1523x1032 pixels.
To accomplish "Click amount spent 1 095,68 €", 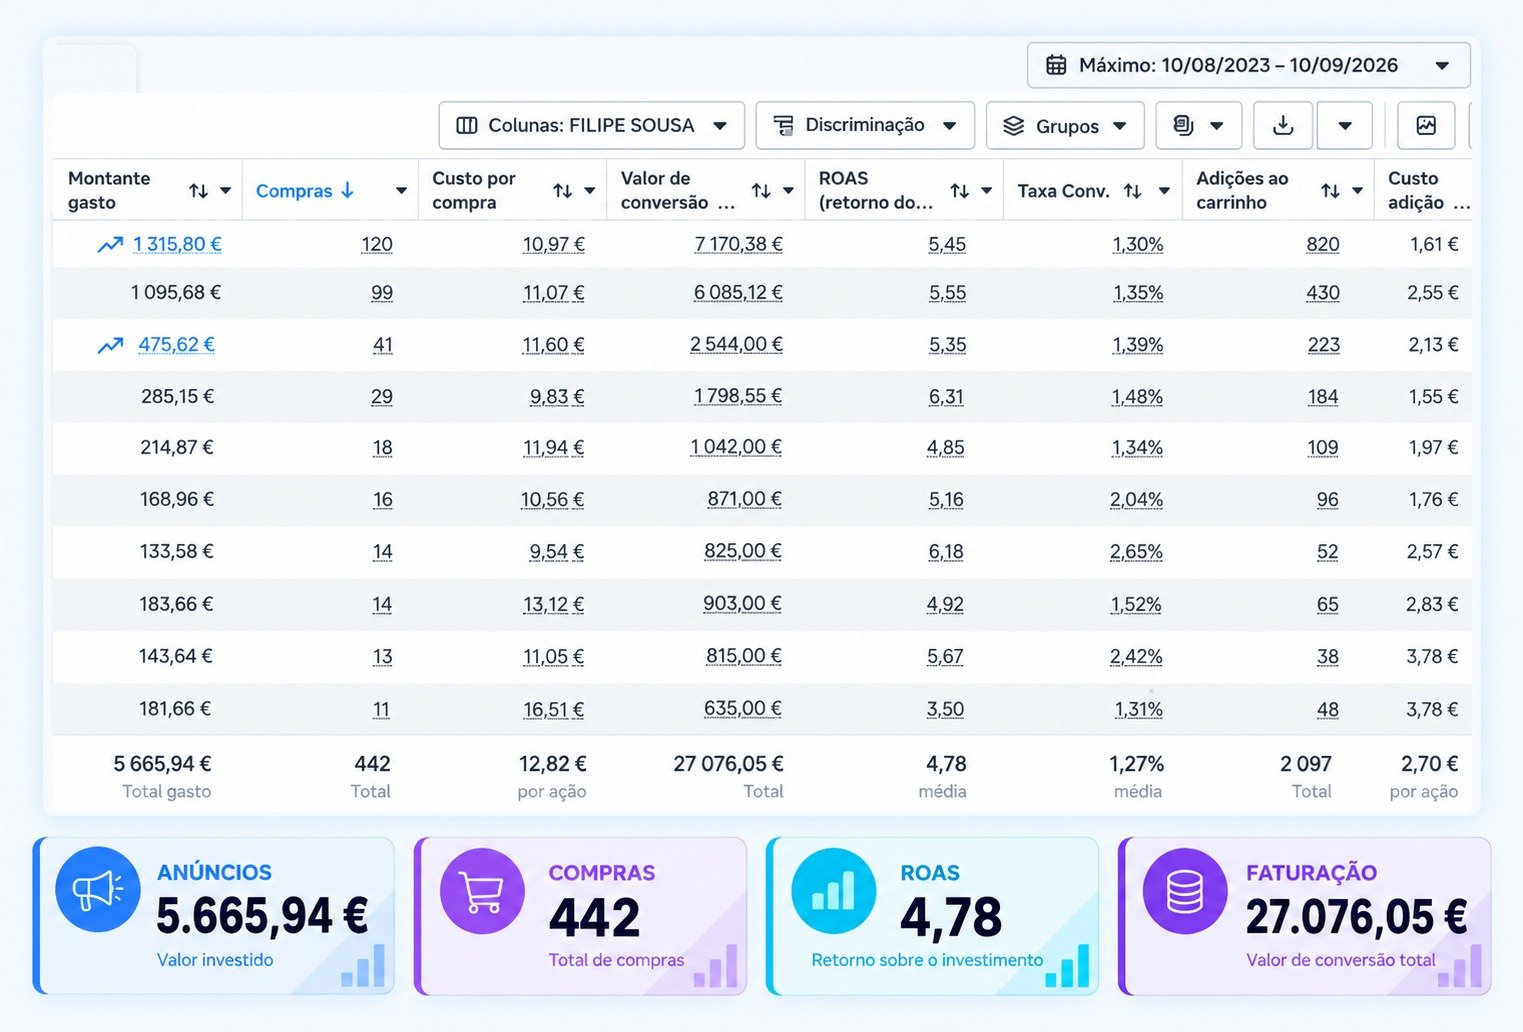I will point(176,292).
